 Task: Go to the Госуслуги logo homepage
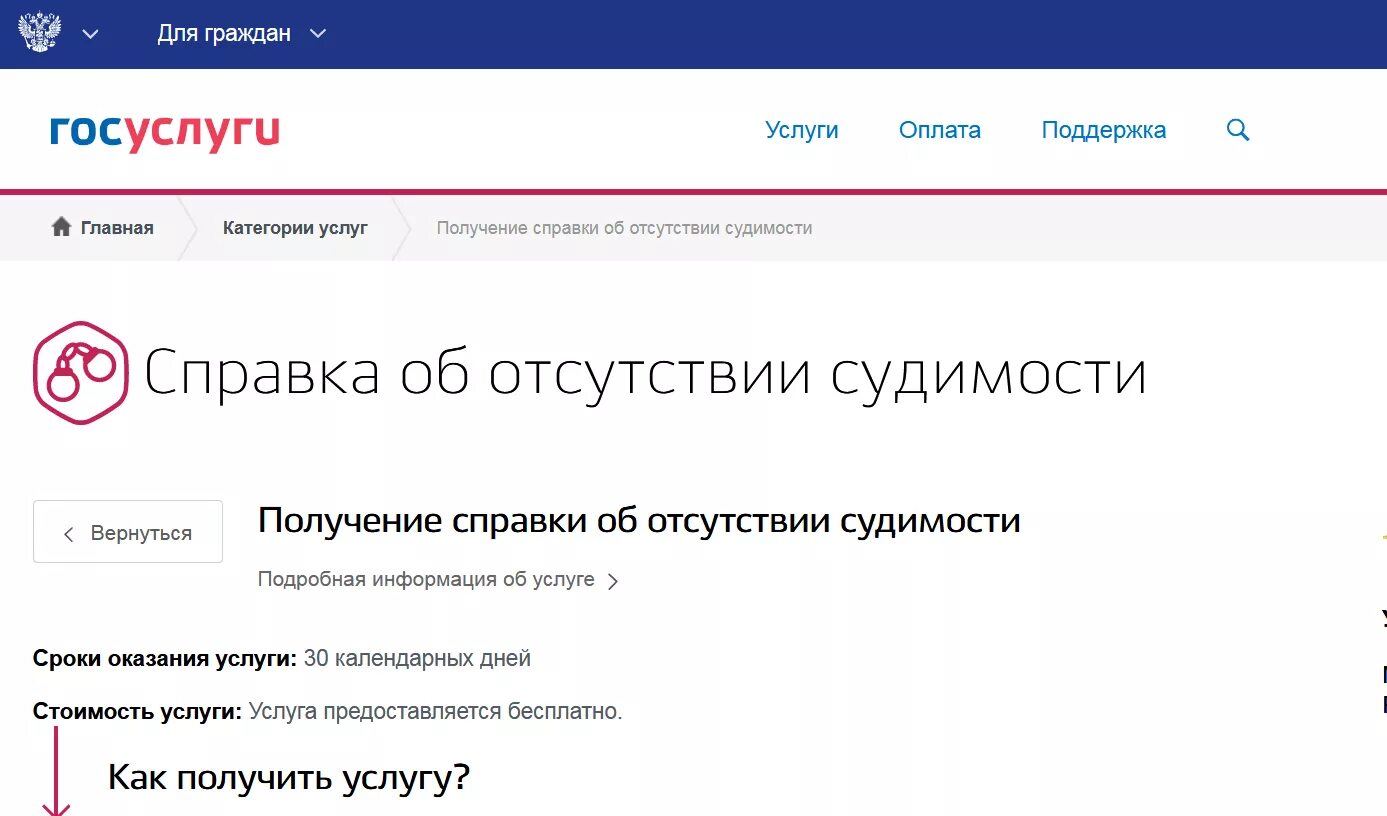[165, 131]
